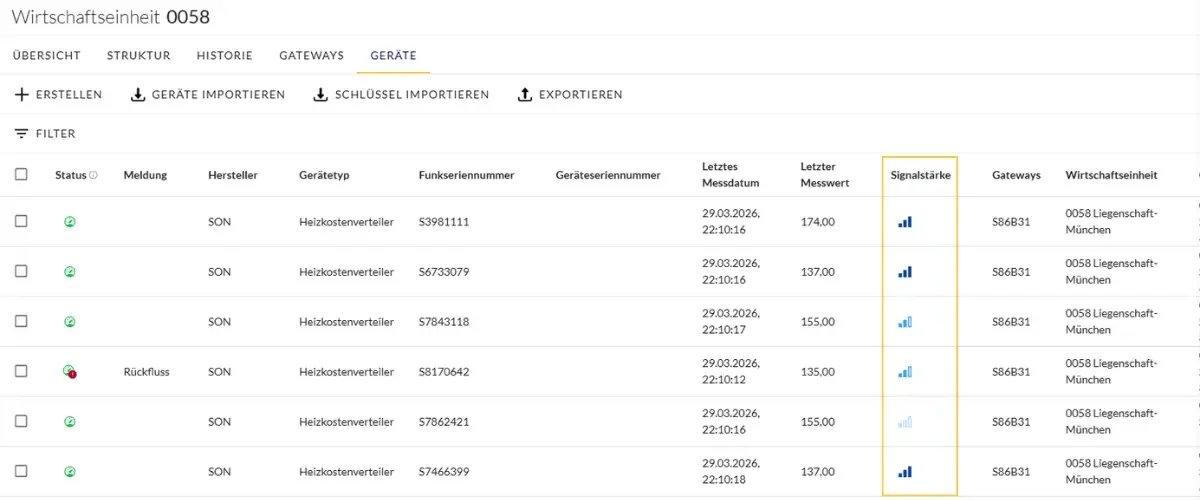Sort by the Geräteseriennummer column header

point(608,175)
